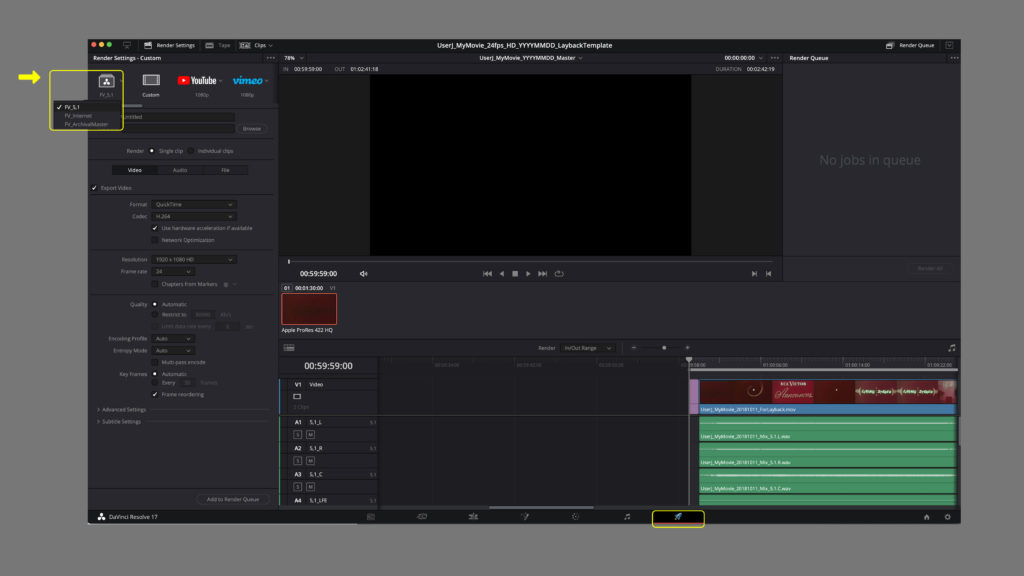Choose the YouTube render preset
This screenshot has width=1024, height=576.
[x=197, y=80]
